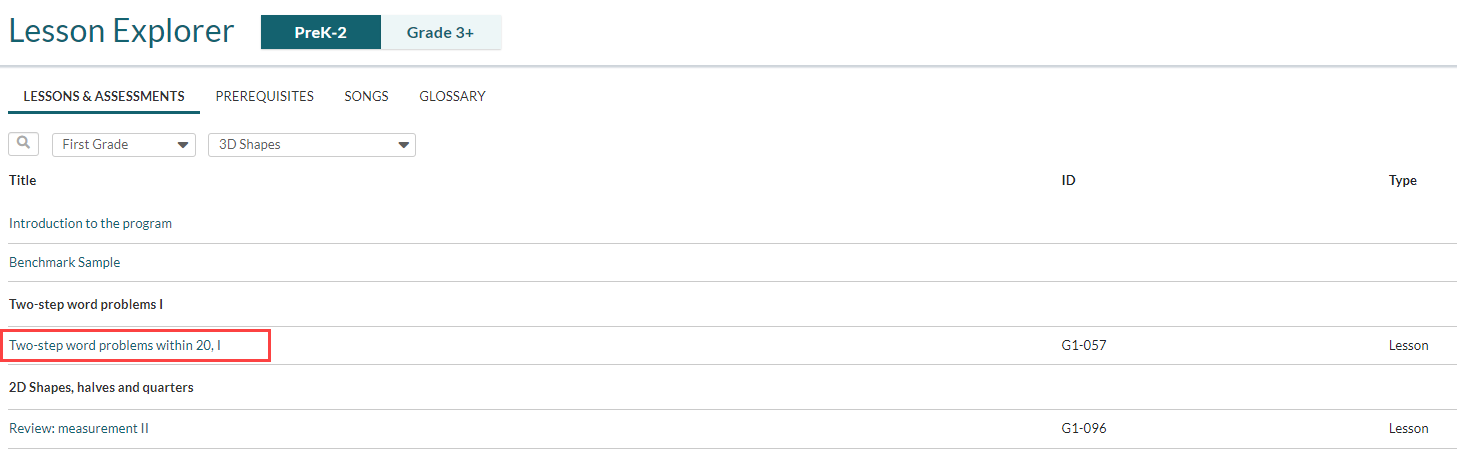
Task: Open Introduction to the program link
Action: pos(90,223)
